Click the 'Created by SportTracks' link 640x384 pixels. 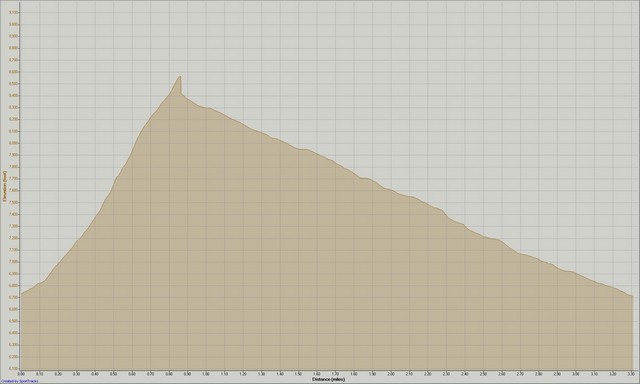[x=19, y=382]
